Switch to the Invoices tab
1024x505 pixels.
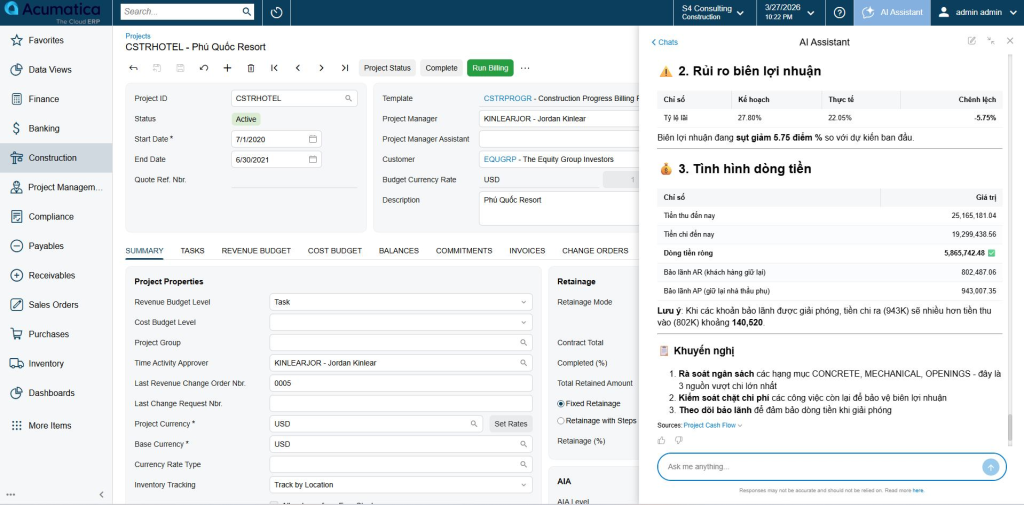[x=527, y=251]
